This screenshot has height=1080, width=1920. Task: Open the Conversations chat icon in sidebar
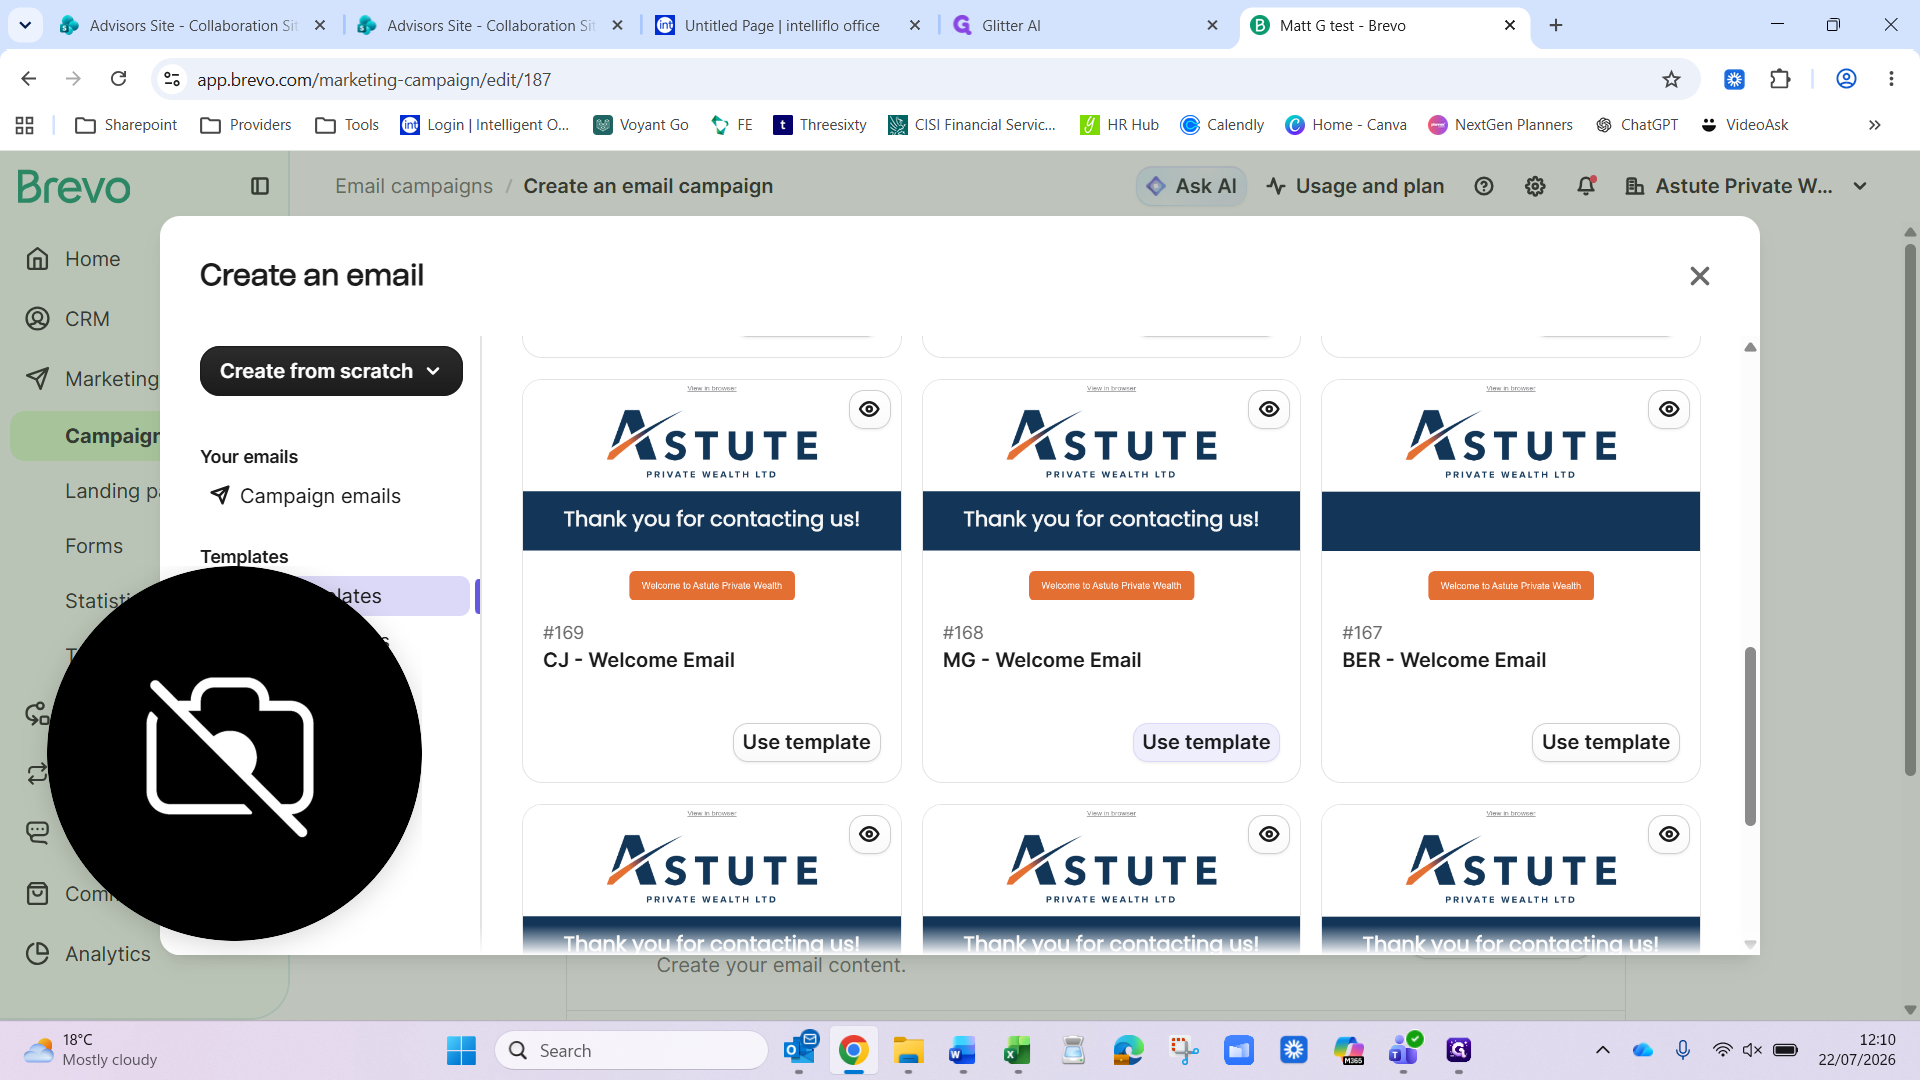tap(38, 833)
